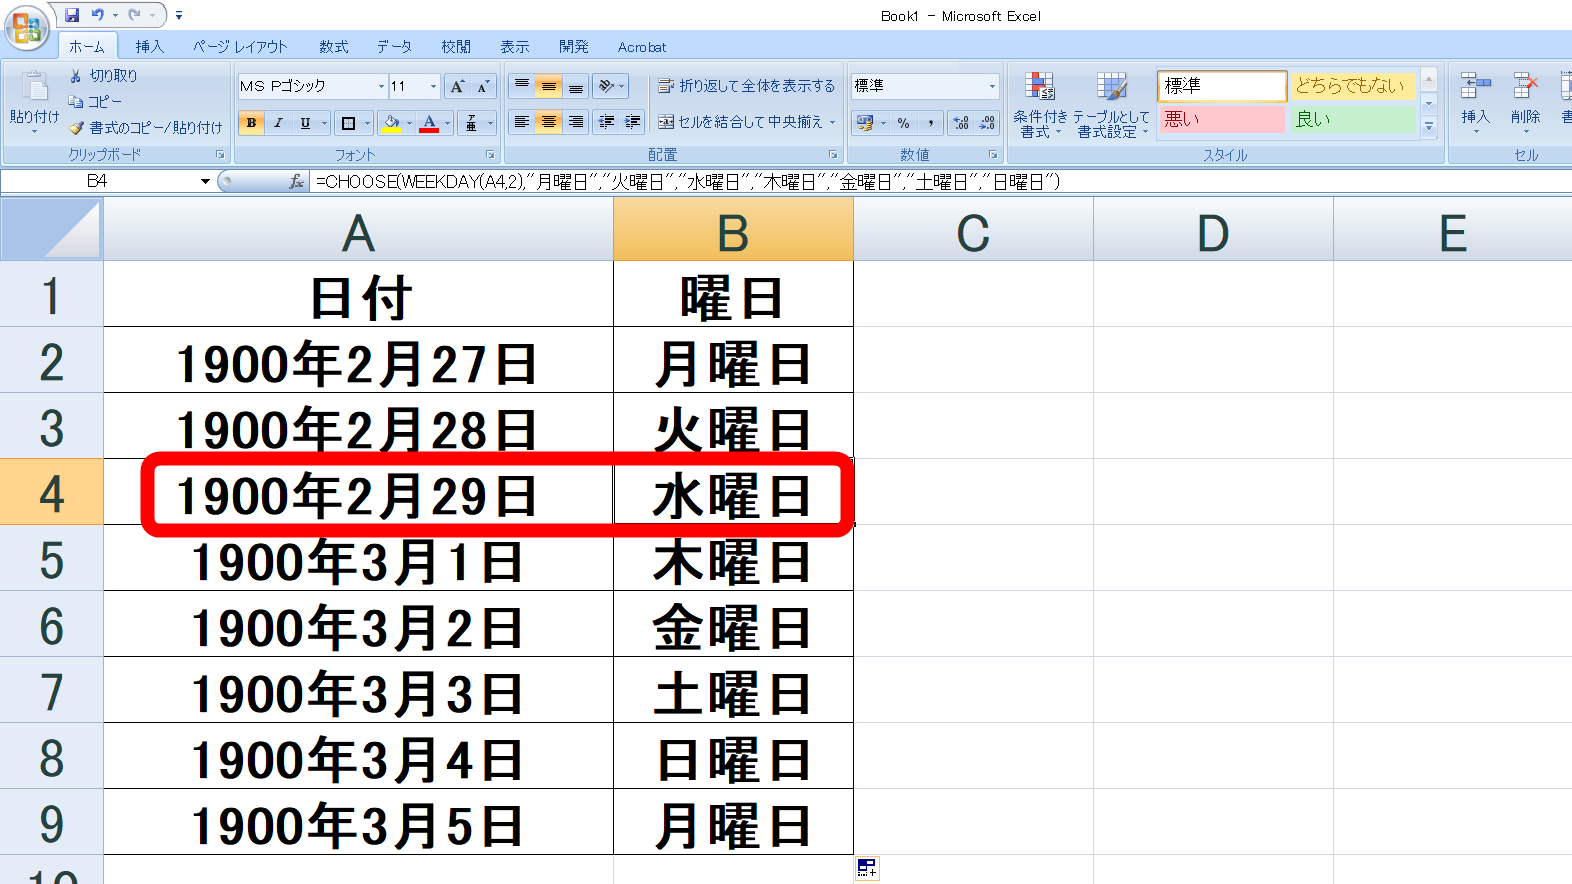This screenshot has height=884, width=1572.
Task: Click the yellow fill color bucket
Action: point(391,123)
